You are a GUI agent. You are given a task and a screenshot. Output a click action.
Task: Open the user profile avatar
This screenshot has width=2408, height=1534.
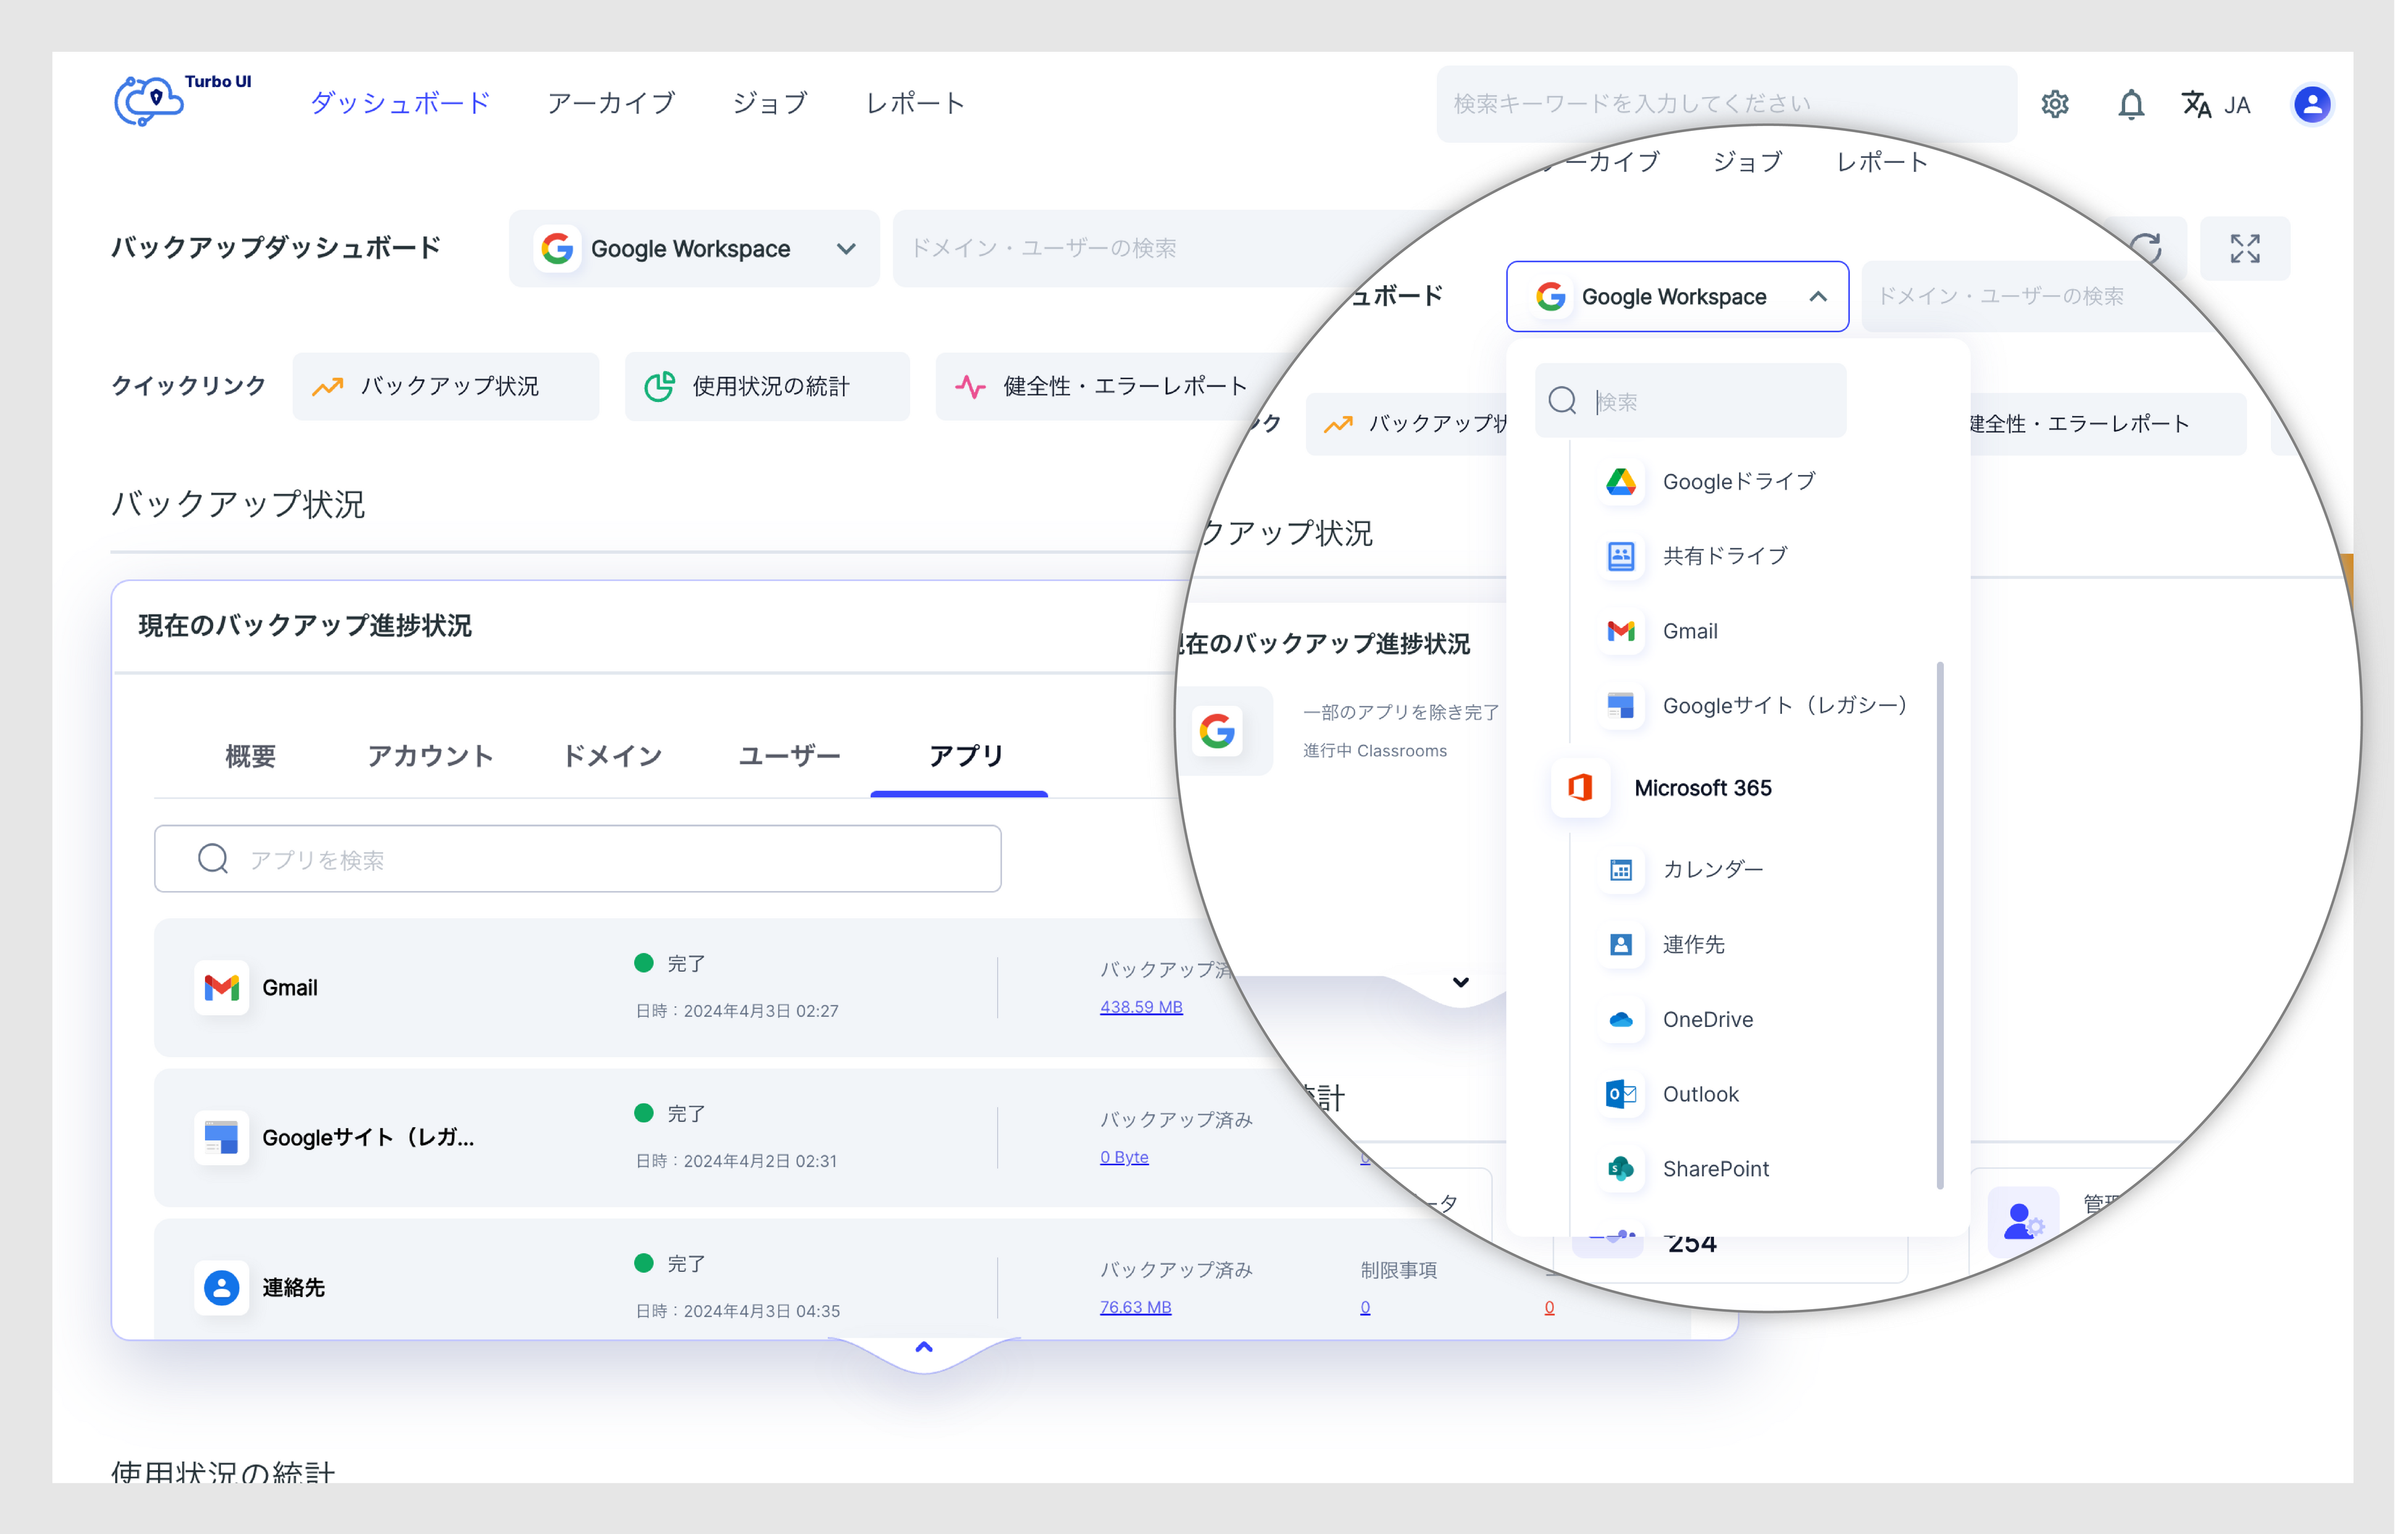point(2311,104)
